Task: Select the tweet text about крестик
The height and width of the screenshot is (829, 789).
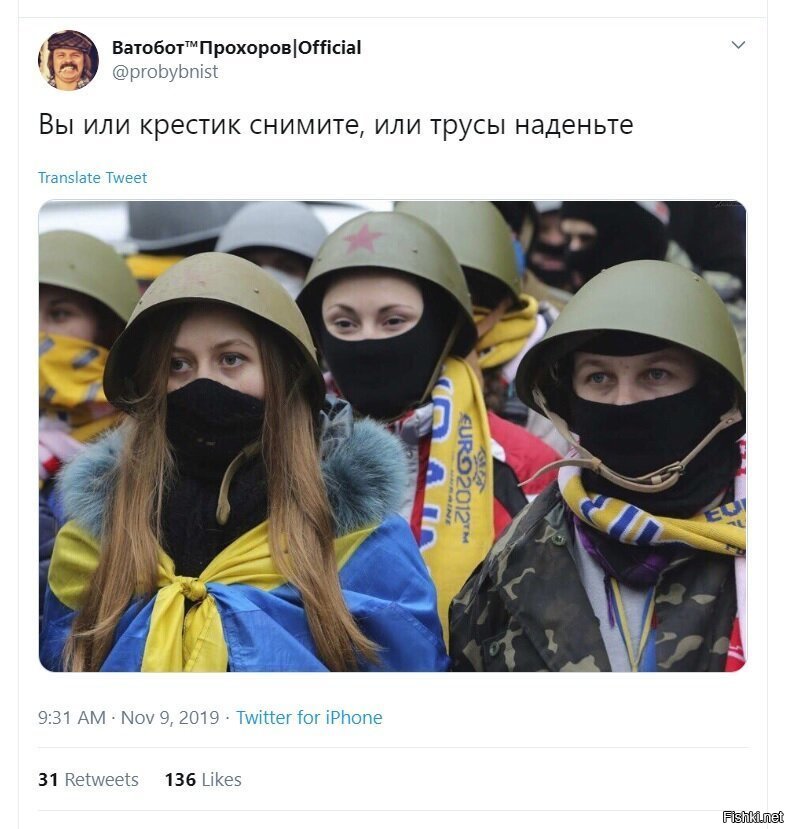Action: click(x=336, y=125)
